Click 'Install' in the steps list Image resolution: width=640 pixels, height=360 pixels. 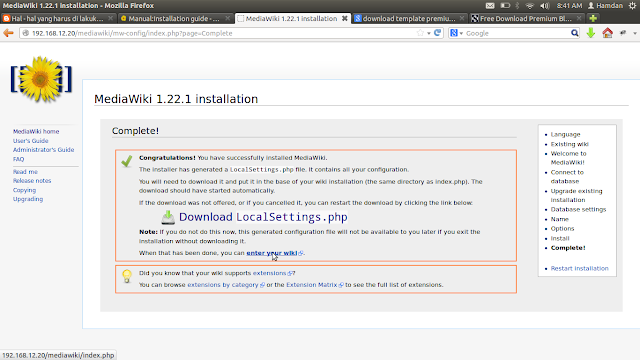tap(560, 238)
